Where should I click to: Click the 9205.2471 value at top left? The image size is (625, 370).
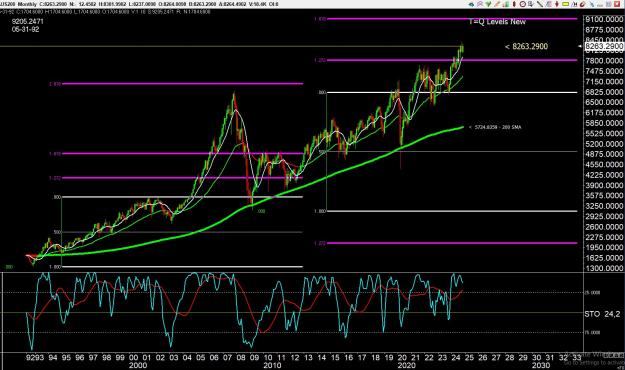tap(28, 22)
